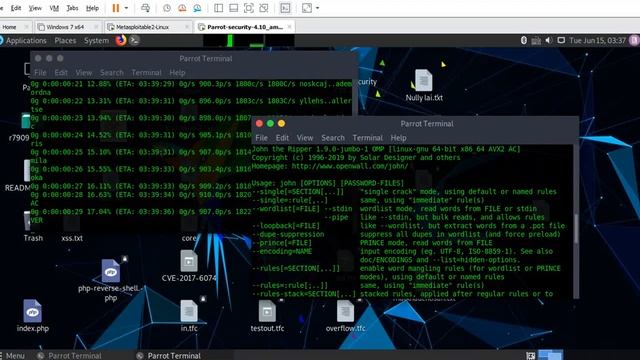Open the power options dropdown arrow beside pause
The width and height of the screenshot is (640, 360).
126,8
